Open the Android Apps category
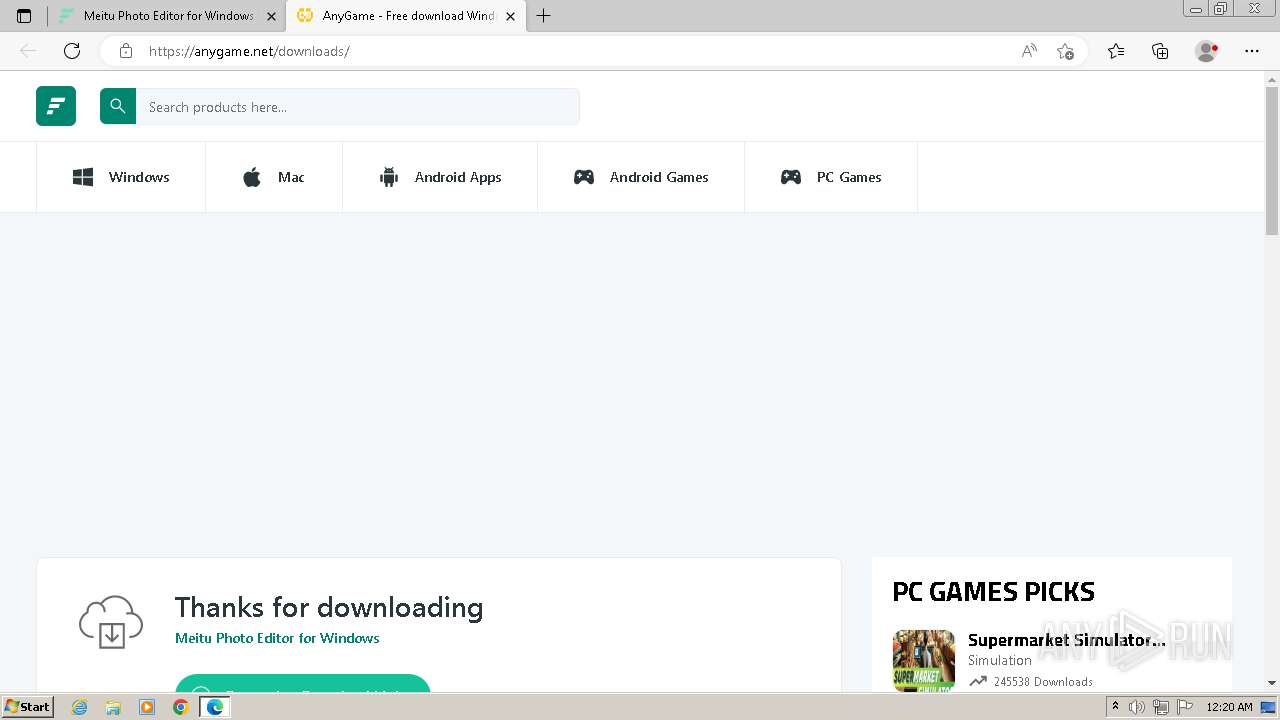The width and height of the screenshot is (1280, 720). (440, 177)
